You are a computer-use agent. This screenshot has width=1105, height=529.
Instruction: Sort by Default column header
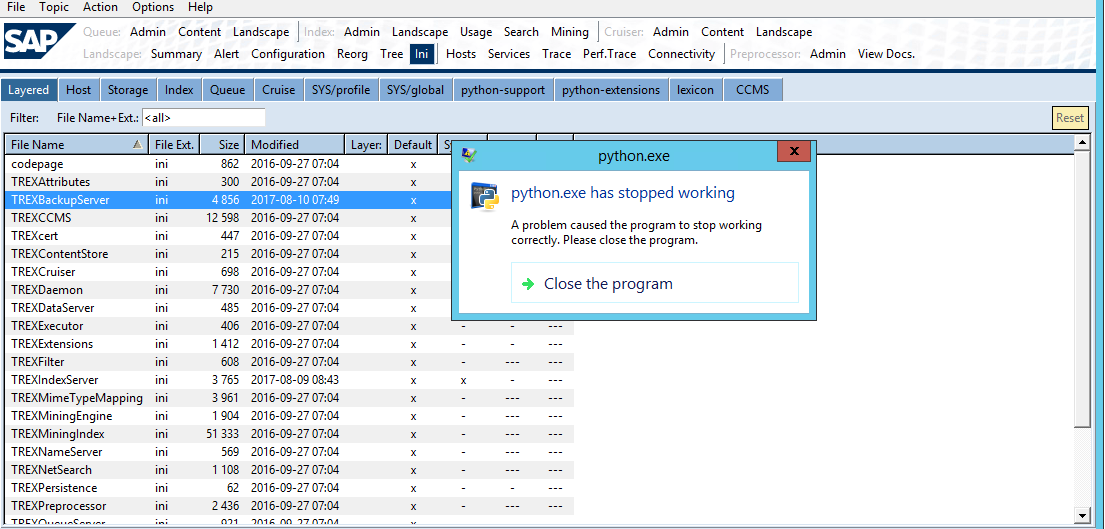[413, 144]
